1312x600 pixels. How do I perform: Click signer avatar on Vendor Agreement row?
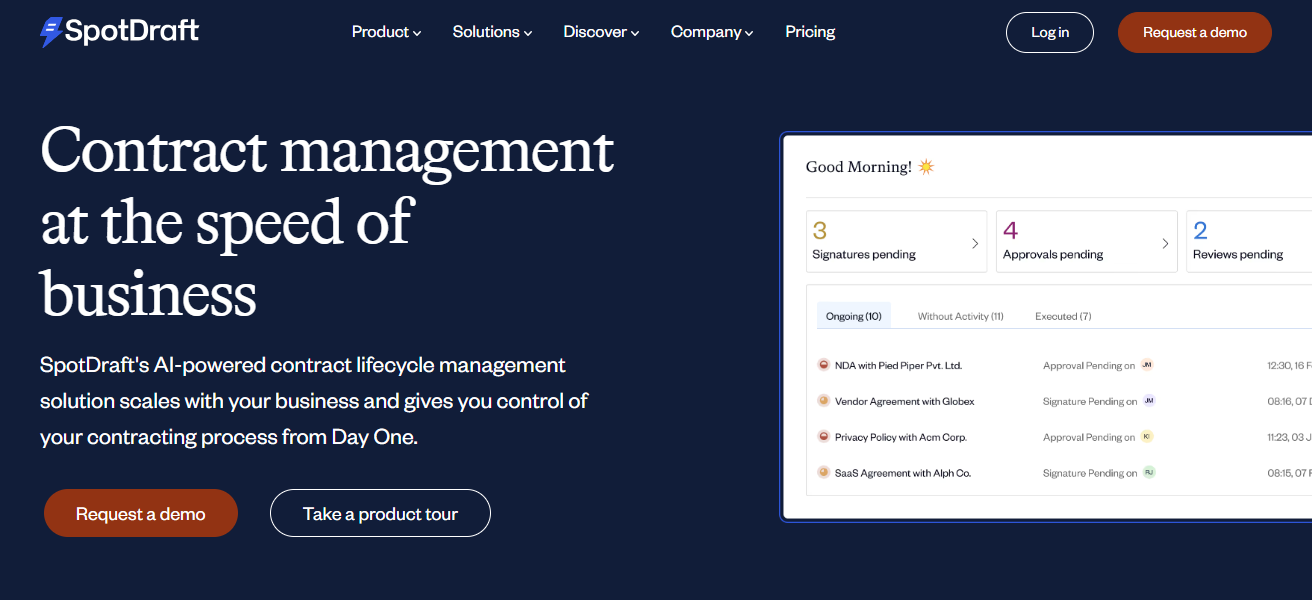[1149, 401]
